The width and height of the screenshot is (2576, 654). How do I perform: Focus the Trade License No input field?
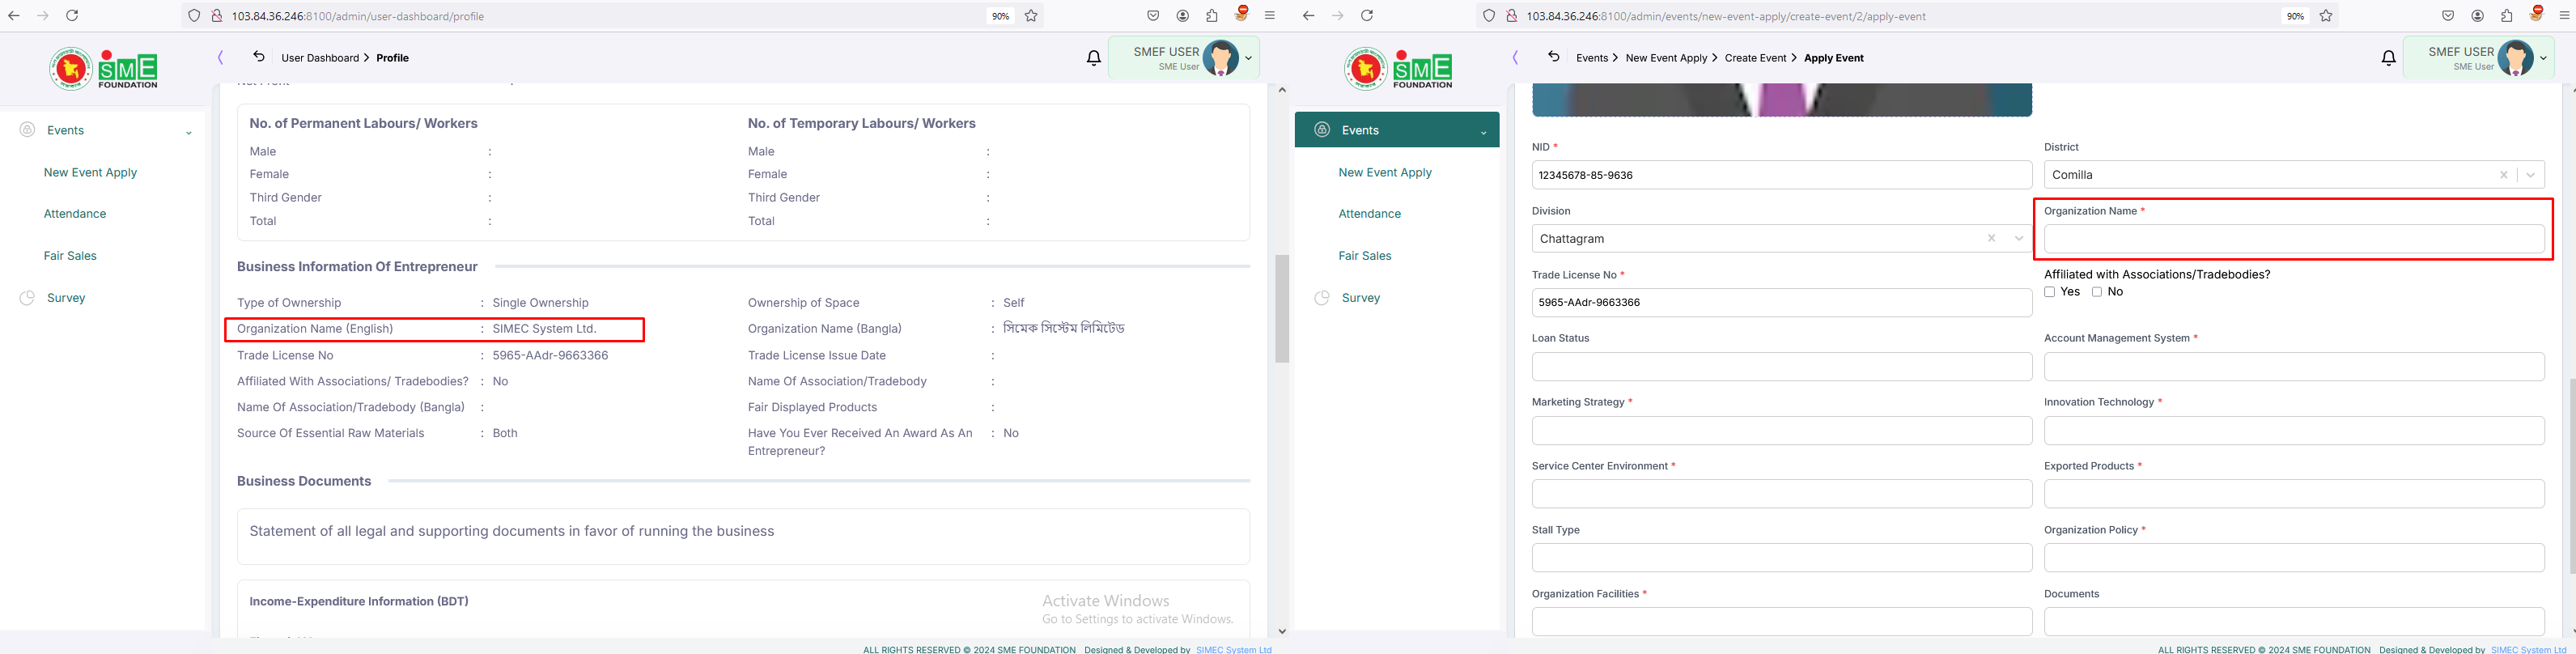click(1782, 302)
